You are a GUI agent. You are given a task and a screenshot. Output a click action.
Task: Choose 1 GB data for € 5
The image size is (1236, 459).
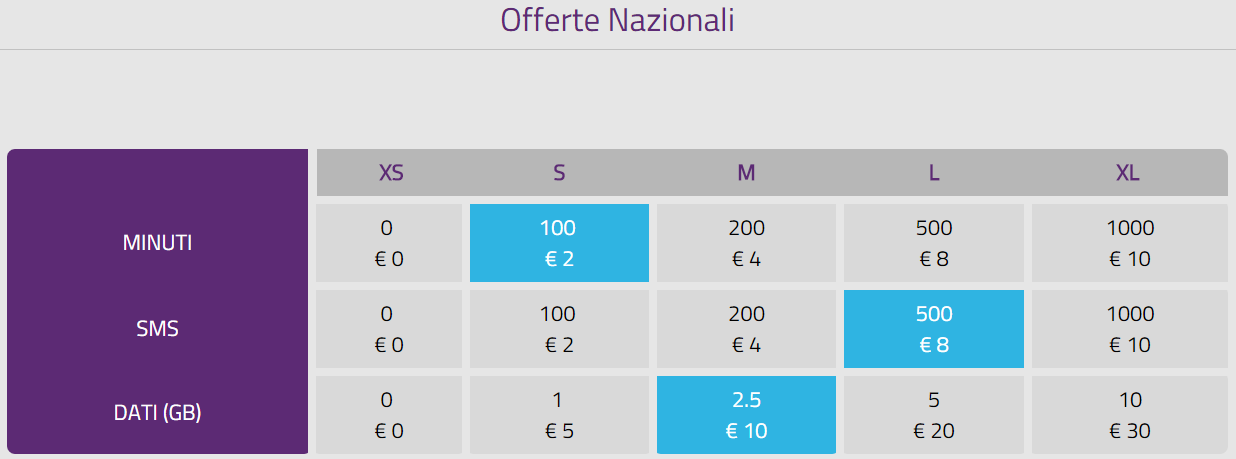(x=559, y=415)
